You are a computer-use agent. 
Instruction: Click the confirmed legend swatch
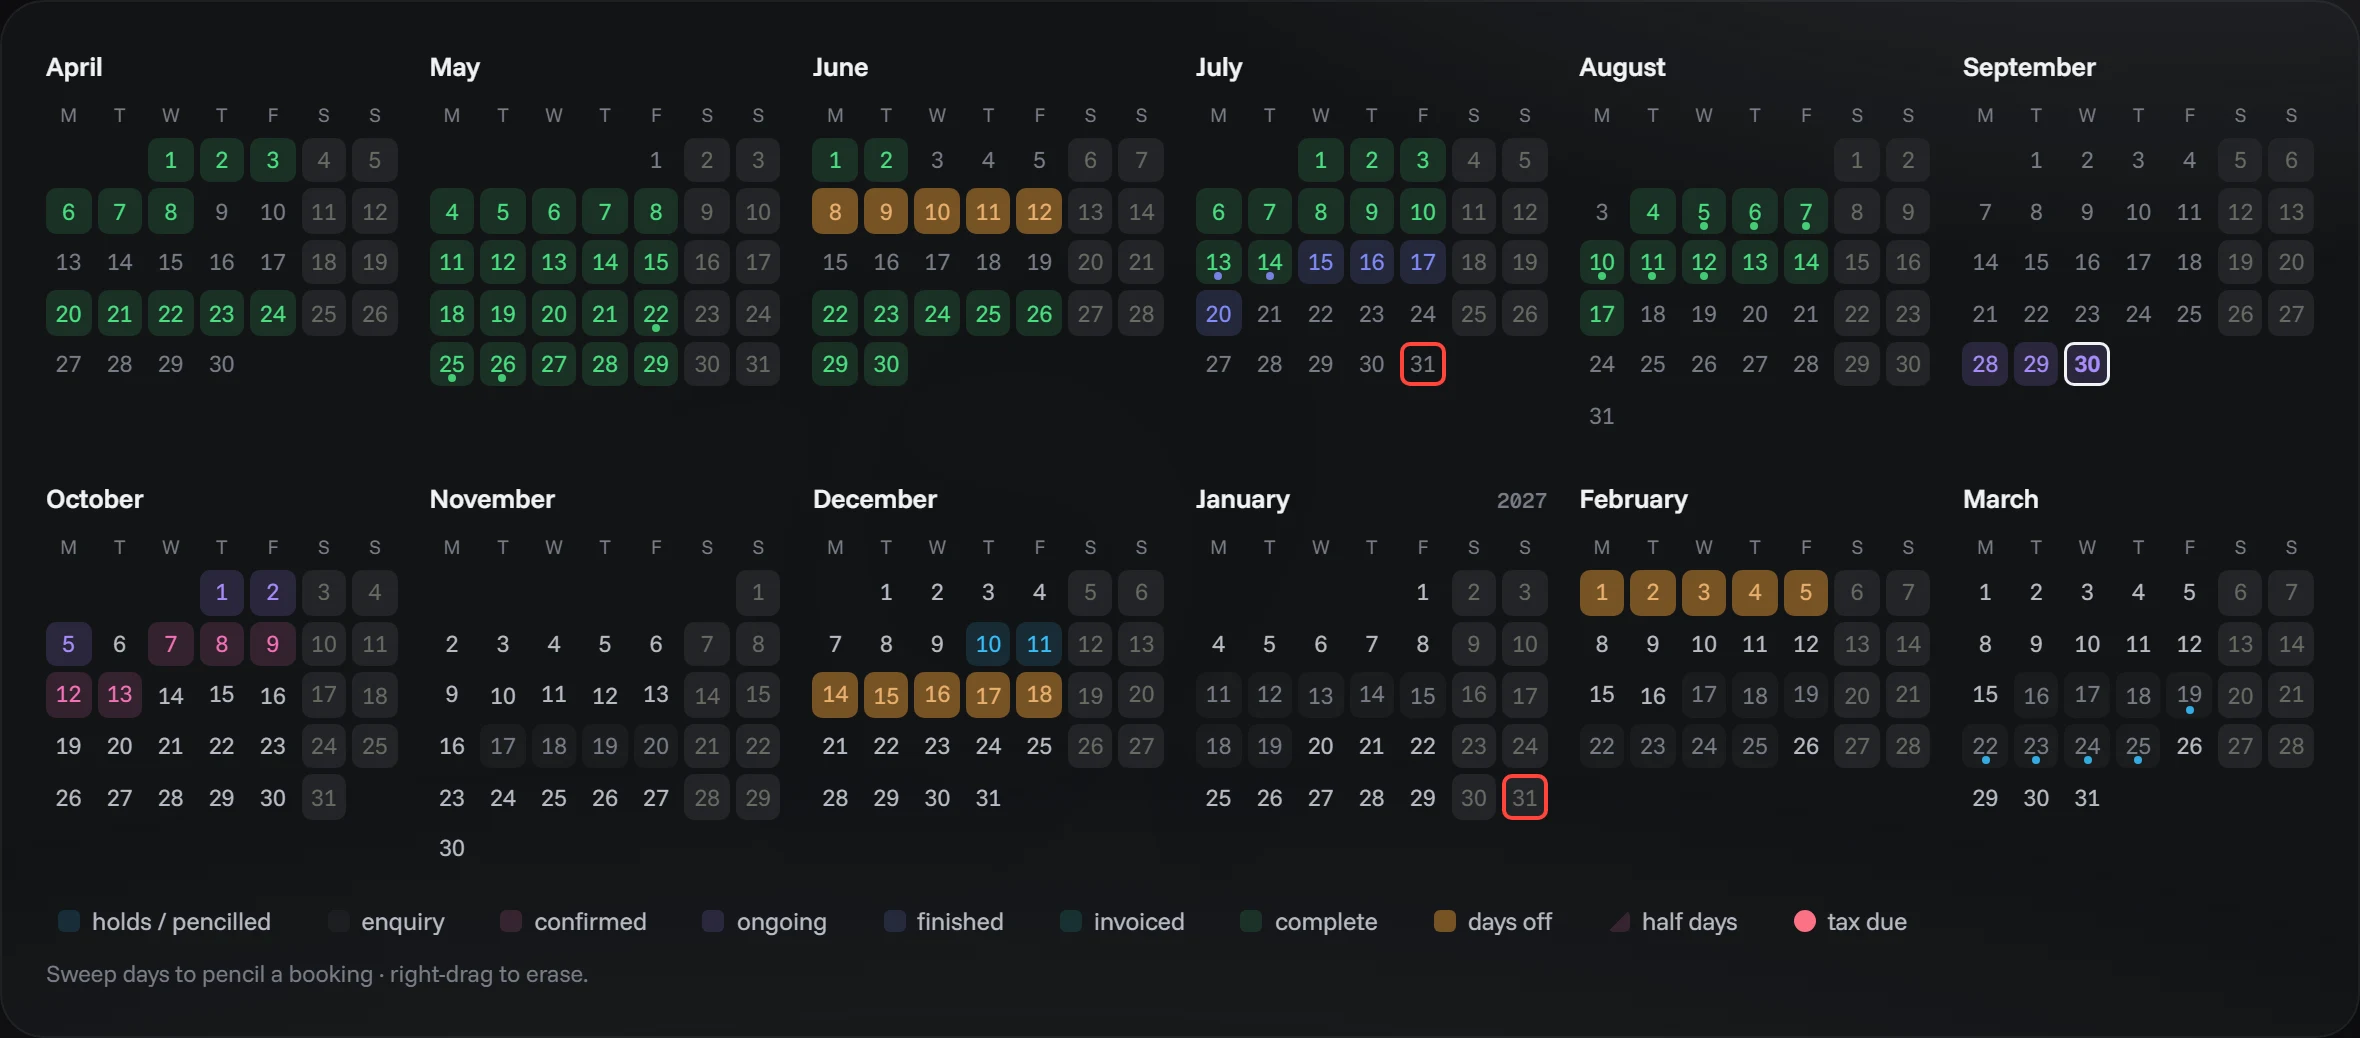coord(511,921)
